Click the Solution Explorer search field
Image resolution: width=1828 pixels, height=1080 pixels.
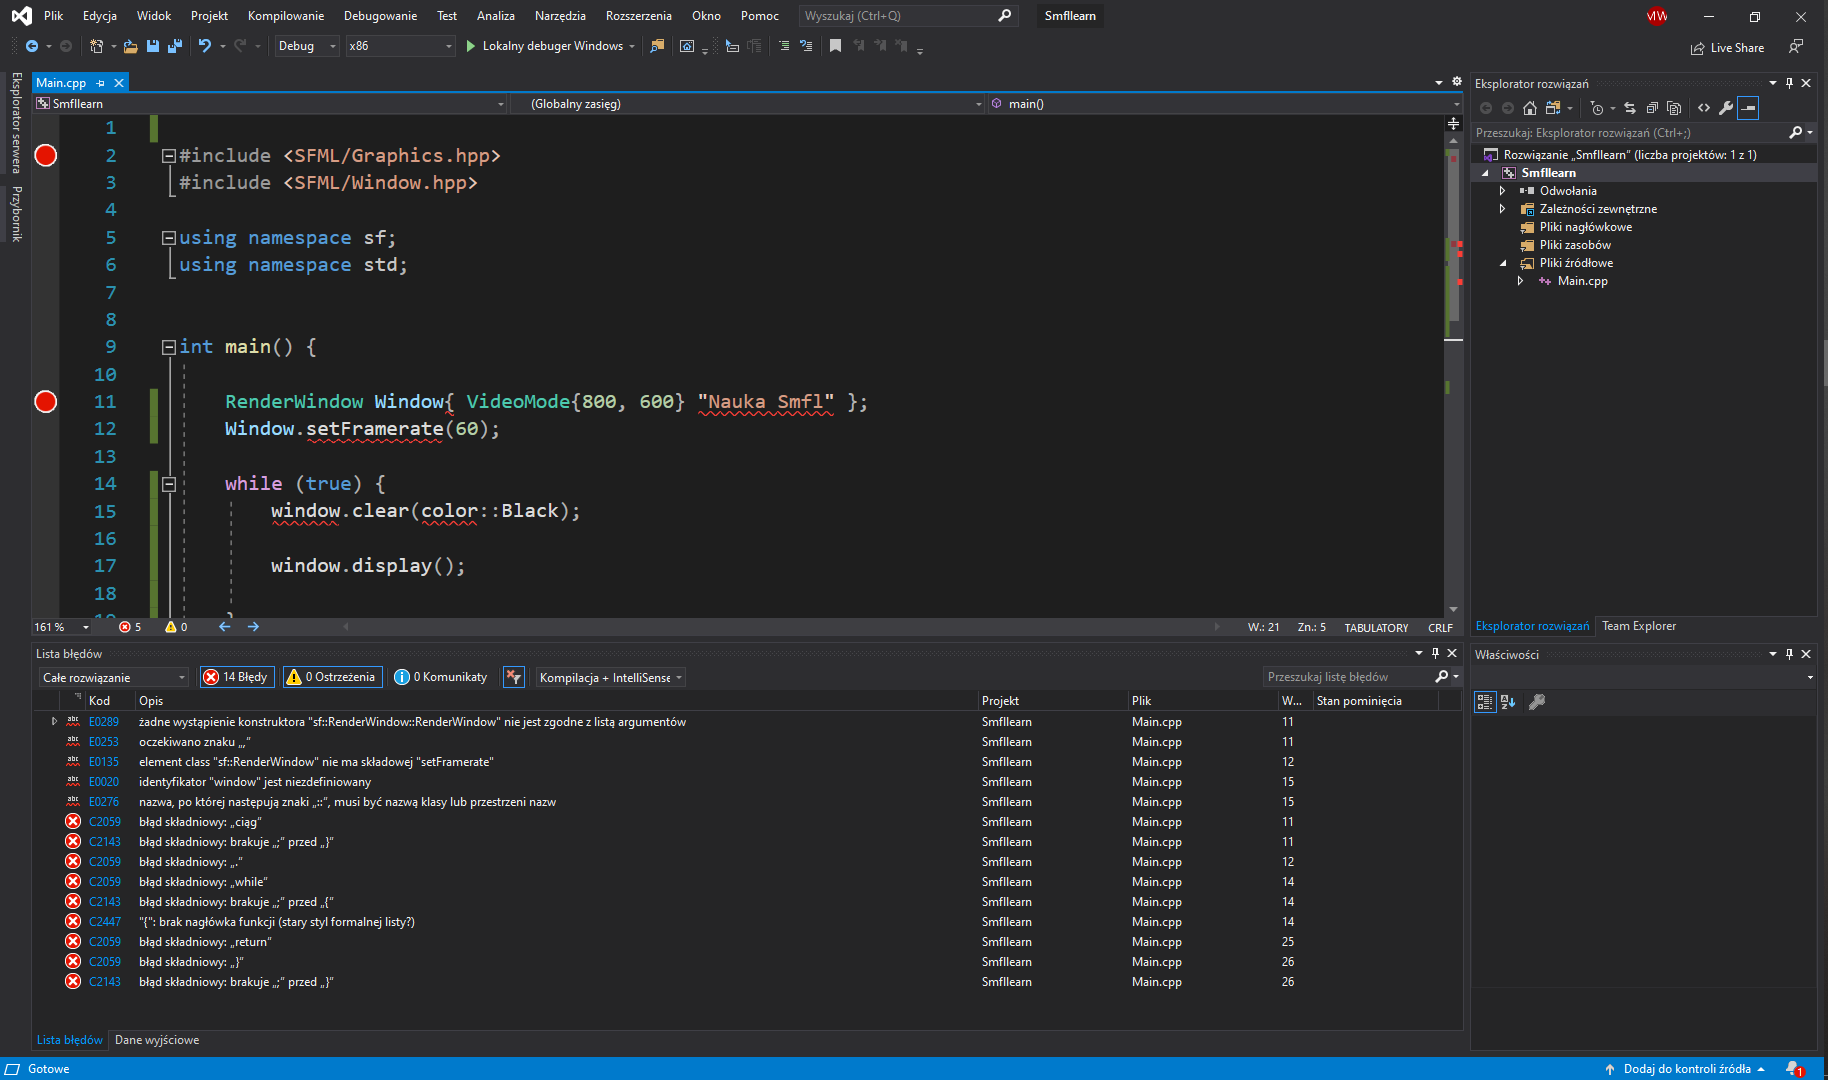coord(1631,133)
